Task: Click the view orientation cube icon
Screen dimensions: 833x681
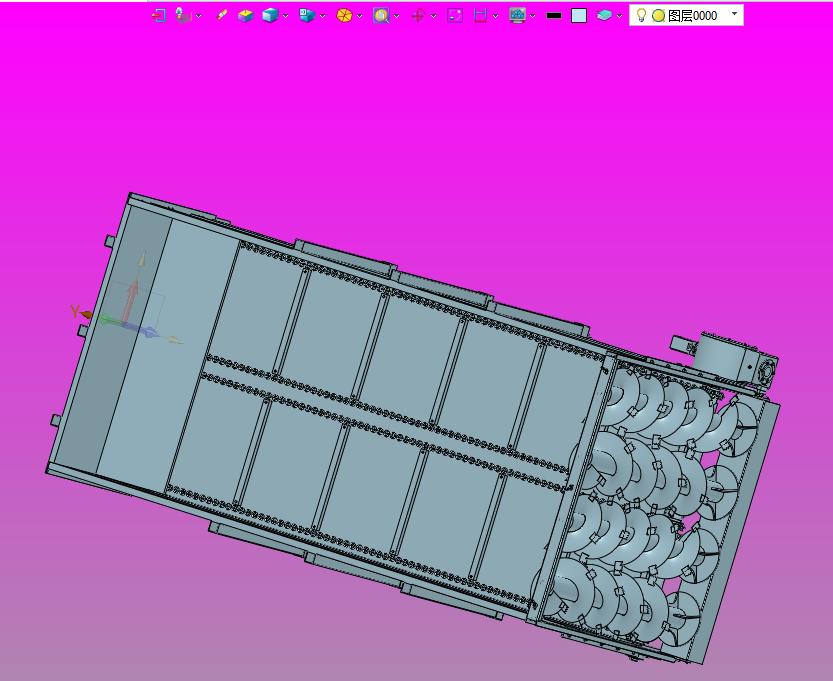Action: point(307,15)
